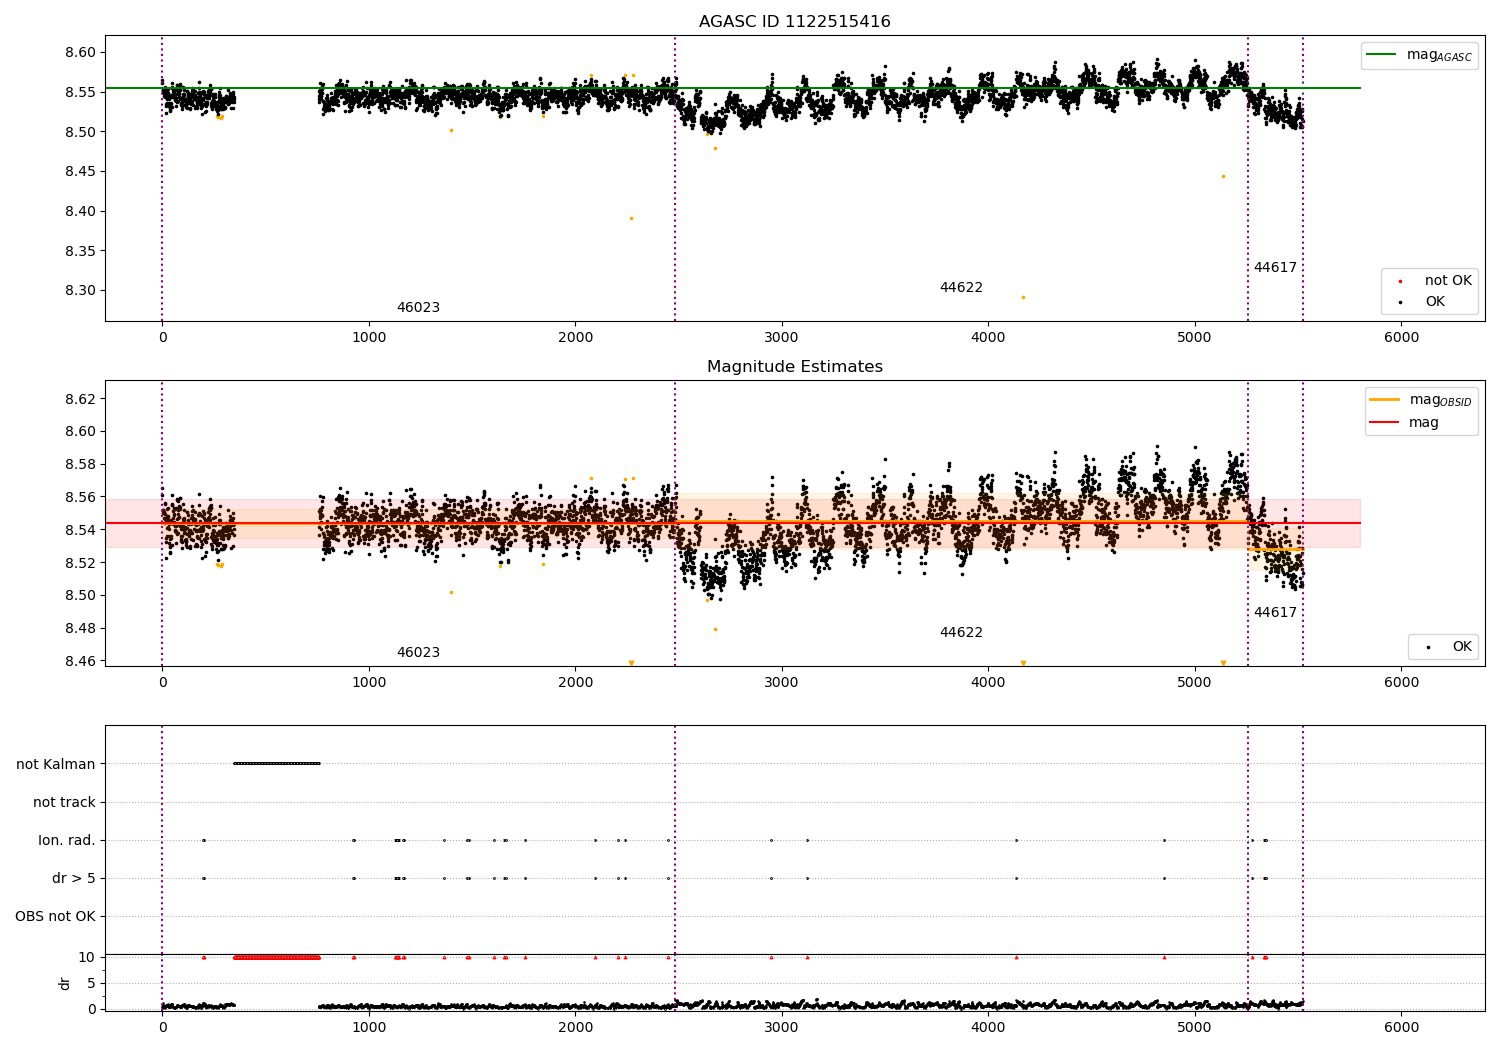This screenshot has width=1500, height=1050.
Task: Click the lowest orange outlier point in top plot
Action: (1023, 297)
